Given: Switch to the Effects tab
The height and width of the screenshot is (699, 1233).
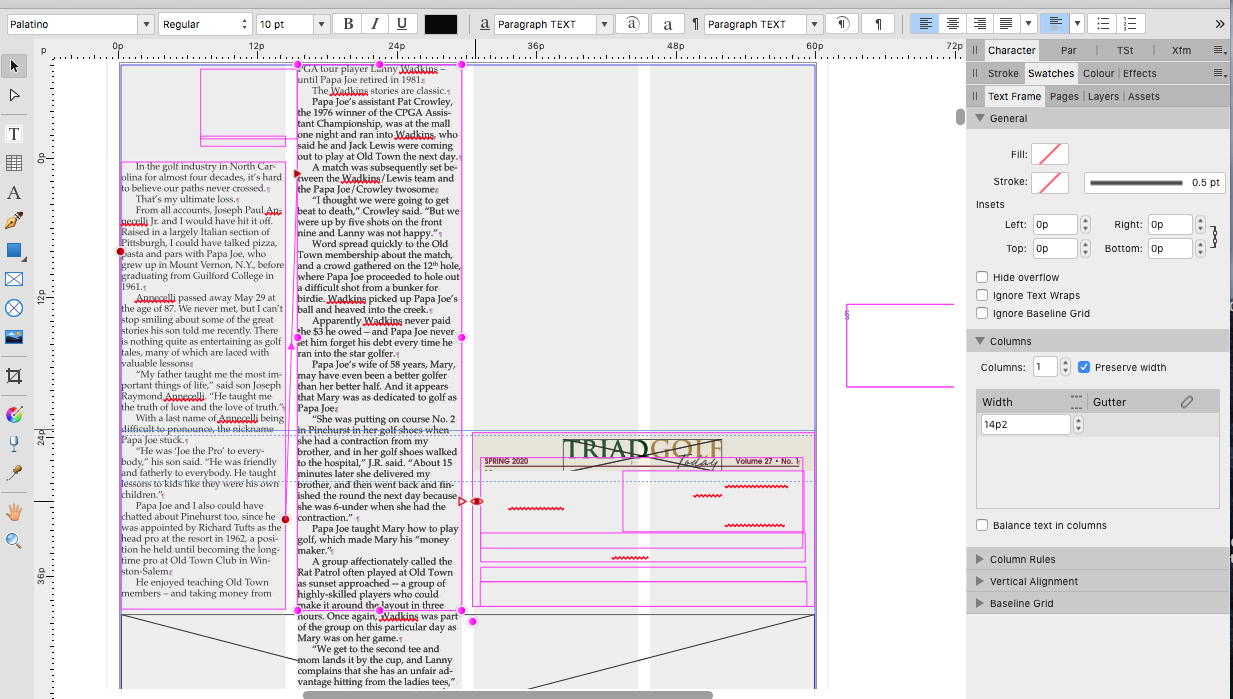Looking at the screenshot, I should tap(1139, 73).
